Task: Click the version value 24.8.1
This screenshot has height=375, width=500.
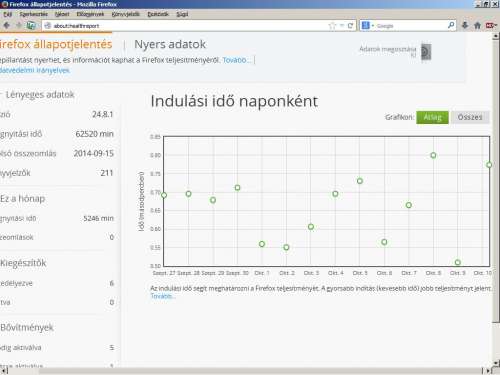Action: (103, 115)
